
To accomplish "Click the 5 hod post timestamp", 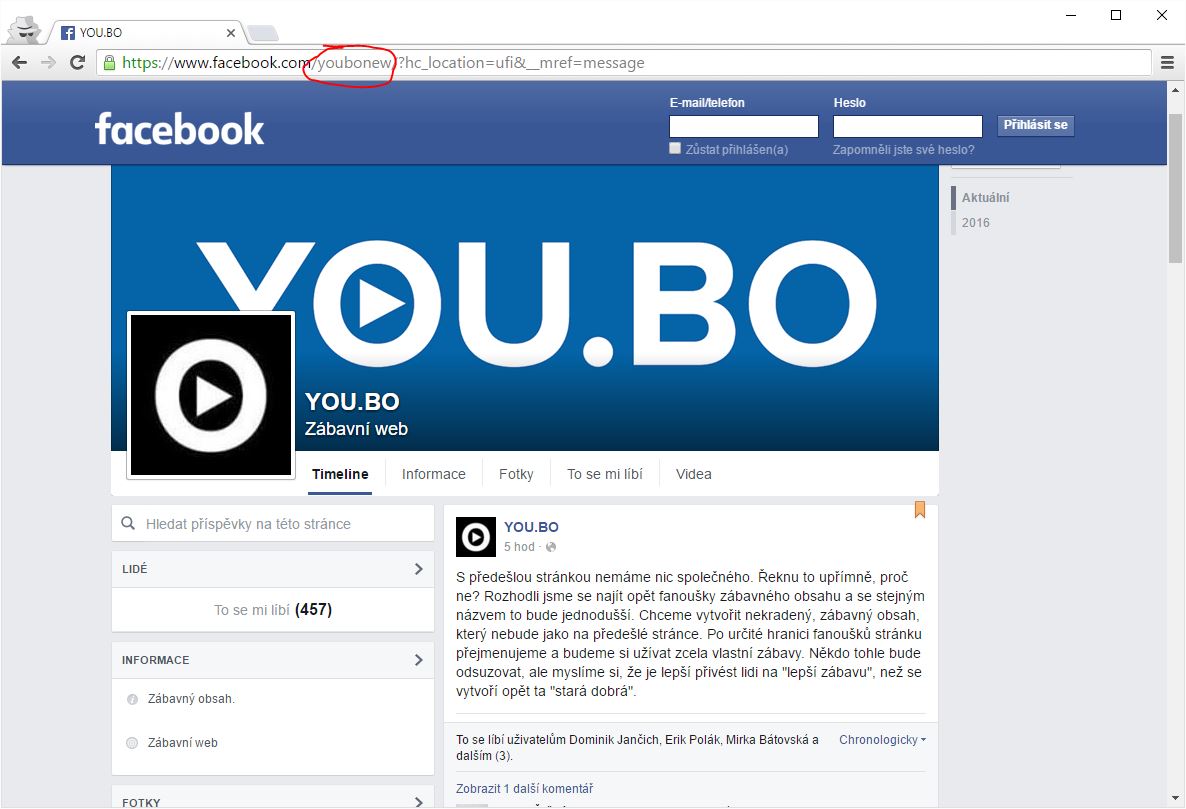I will (519, 547).
